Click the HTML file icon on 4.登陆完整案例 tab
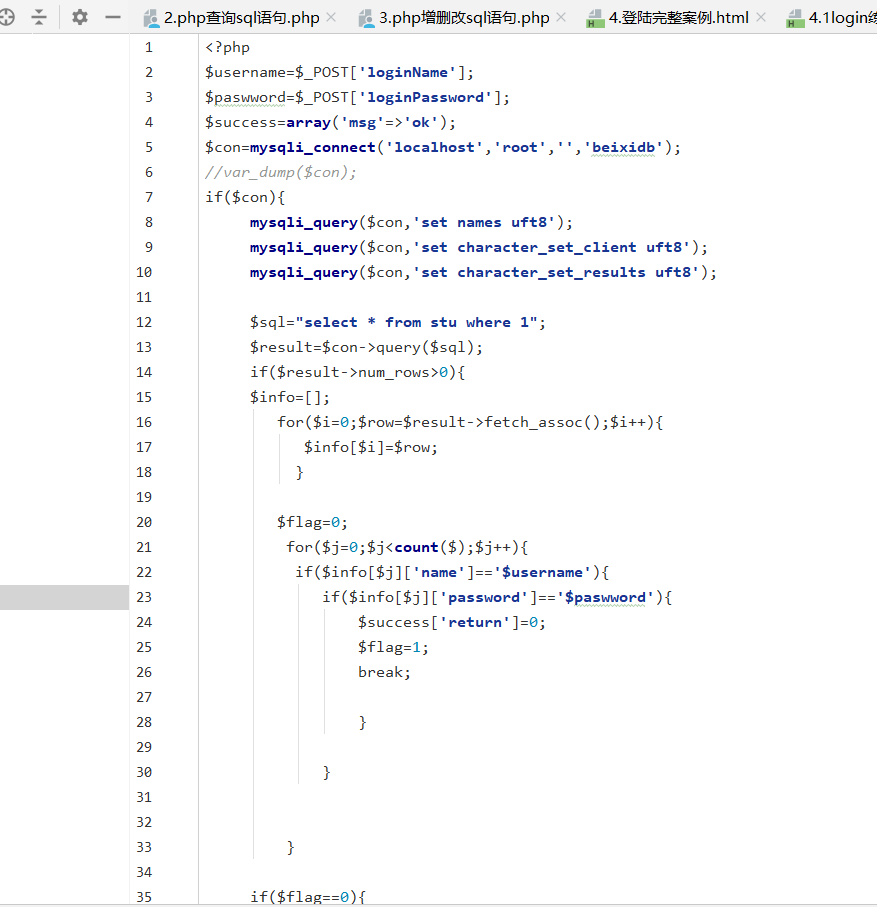This screenshot has height=907, width=877. click(595, 19)
